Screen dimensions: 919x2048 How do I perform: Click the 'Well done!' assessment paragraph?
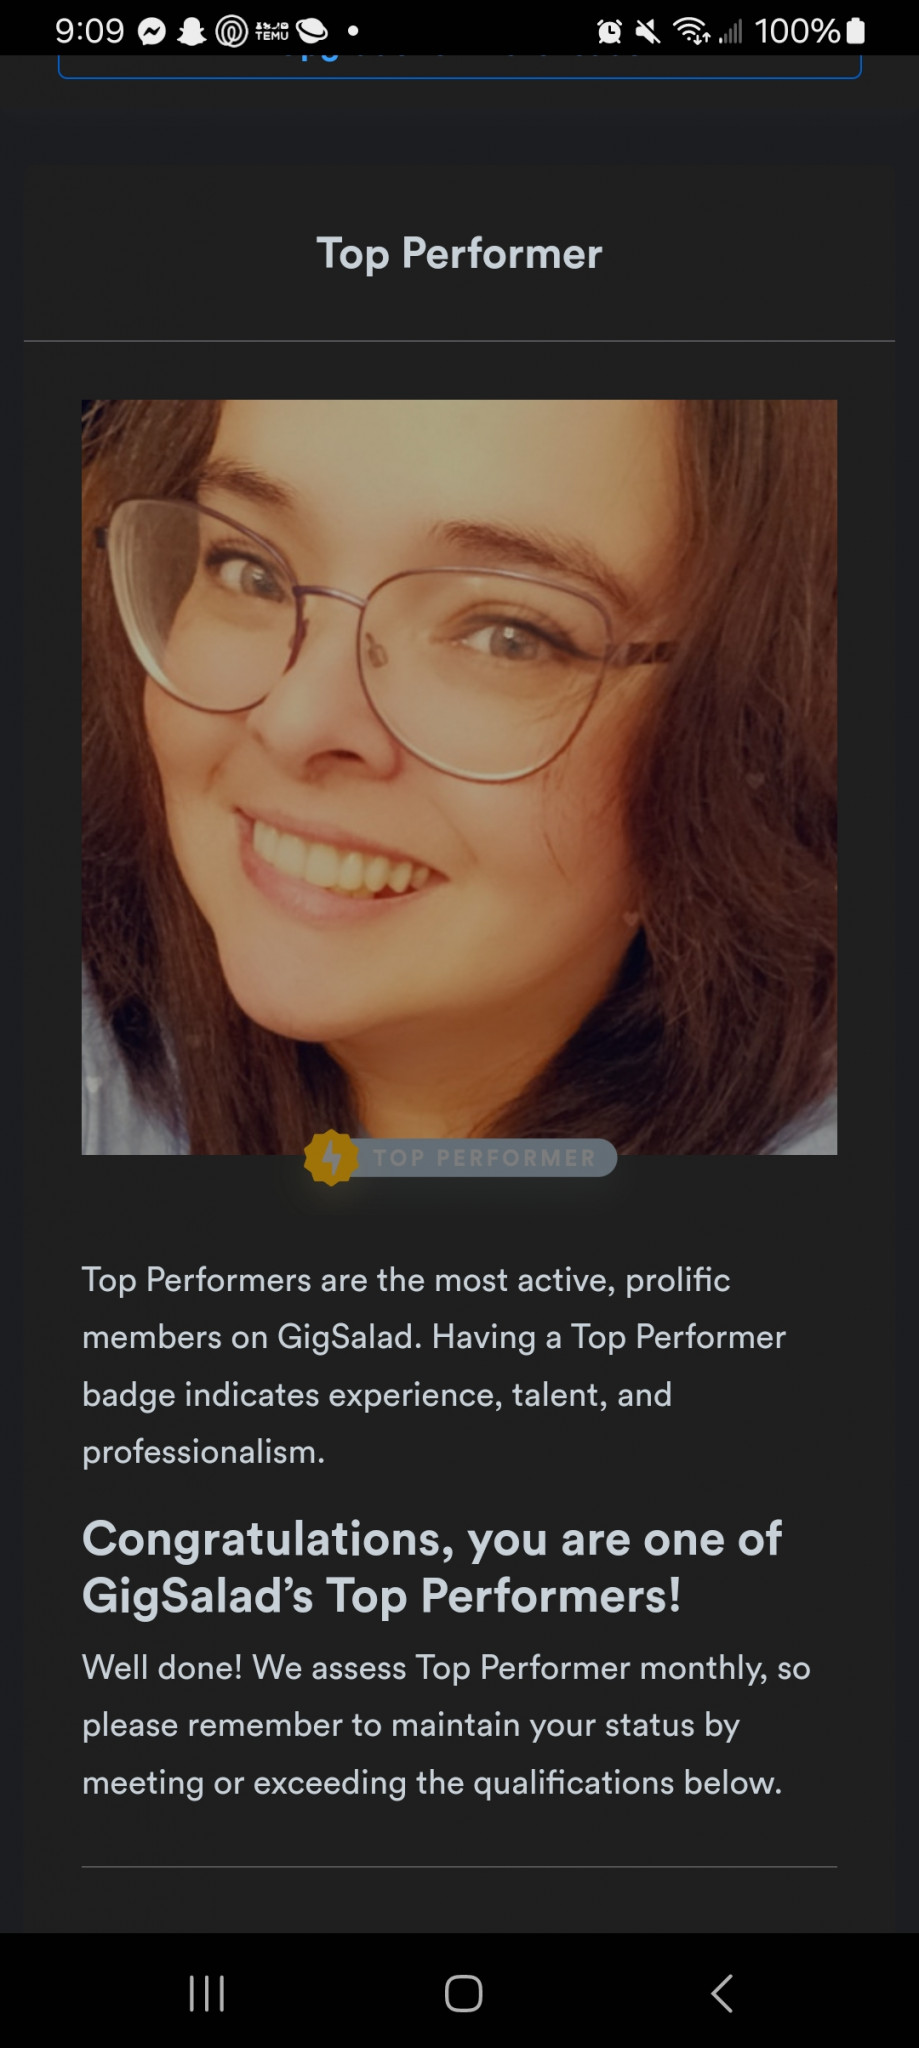pos(446,1724)
